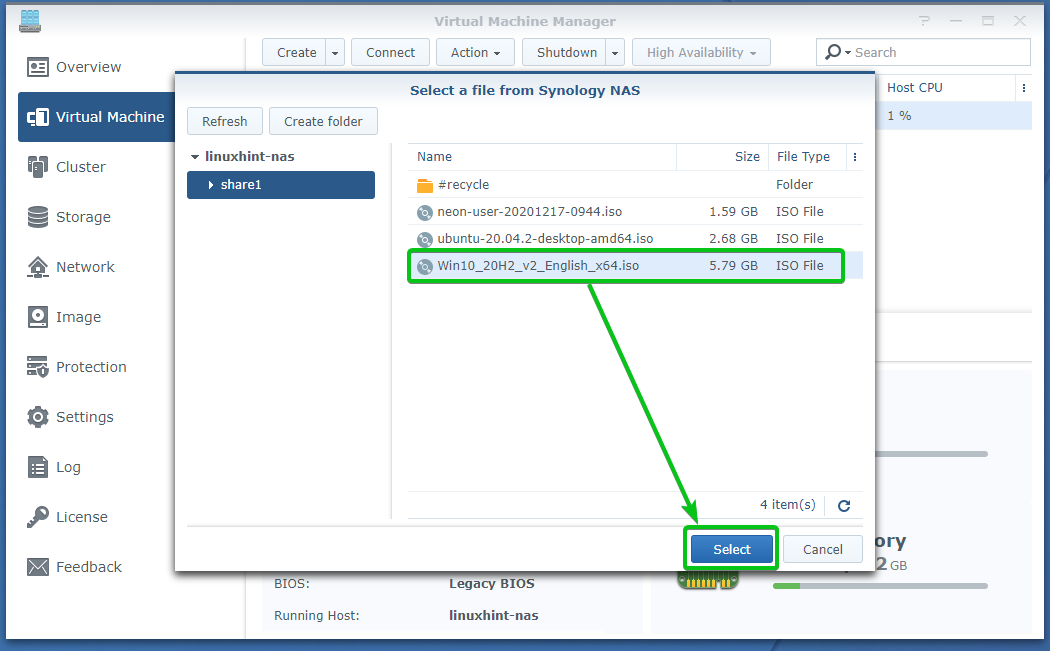Viewport: 1050px width, 651px height.
Task: Open the High Availability dropdown
Action: click(701, 52)
